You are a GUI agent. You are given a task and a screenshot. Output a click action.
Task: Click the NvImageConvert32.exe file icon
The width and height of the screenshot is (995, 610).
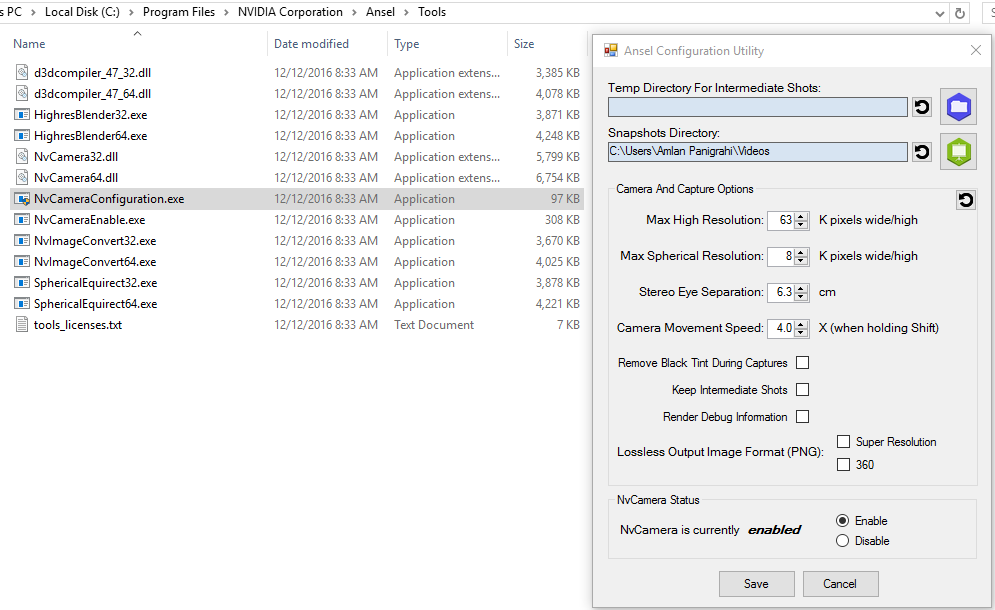pyautogui.click(x=22, y=241)
